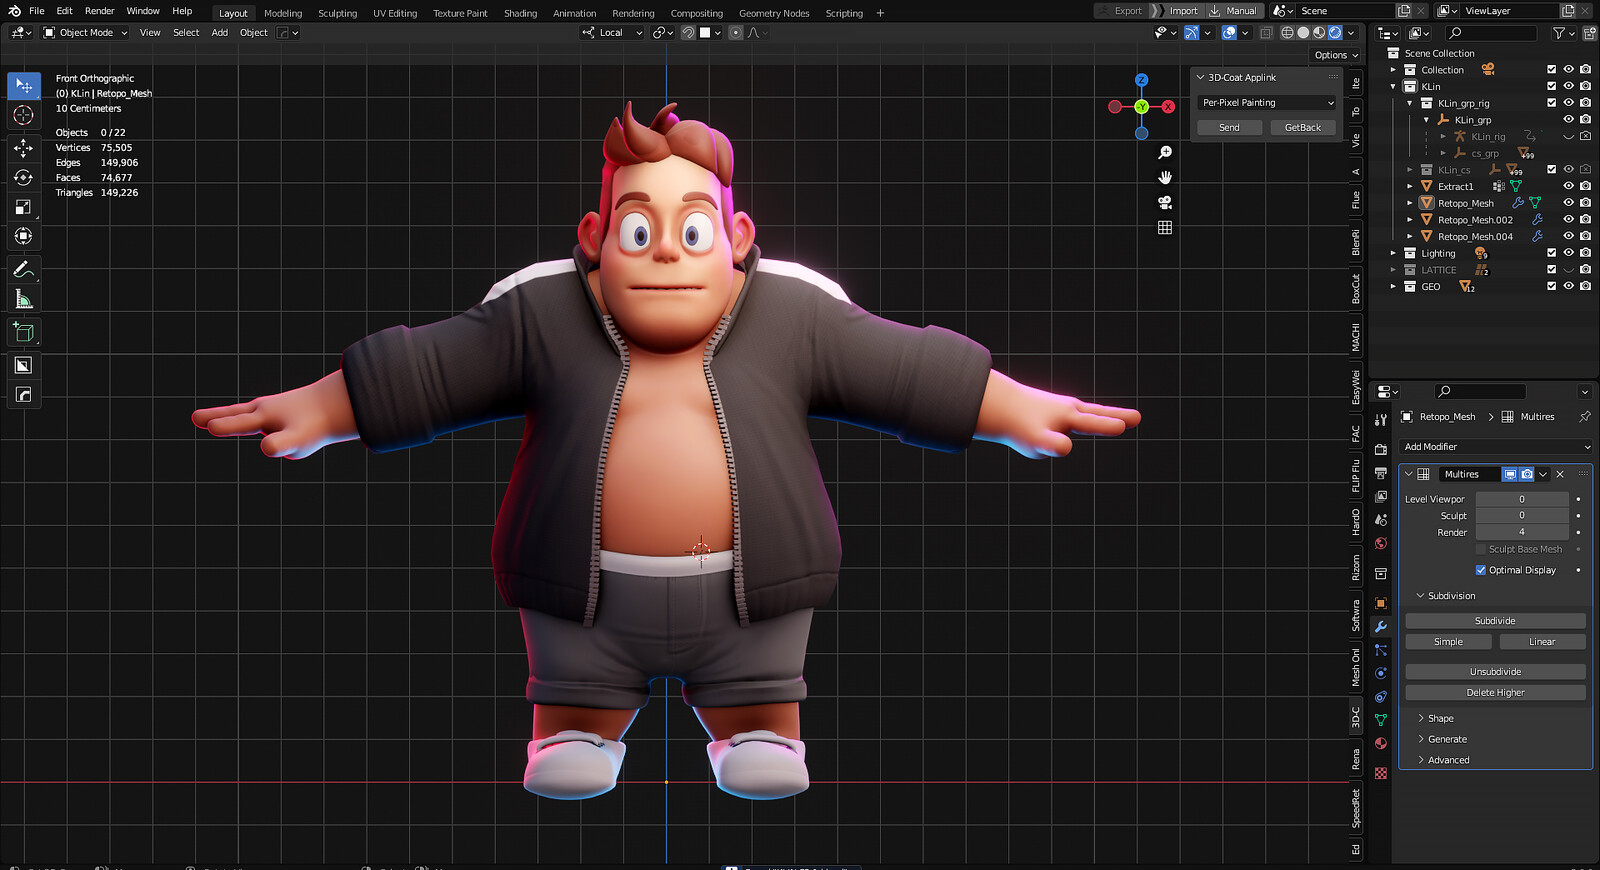1600x870 pixels.
Task: Click the Subdivide button
Action: 1496,622
